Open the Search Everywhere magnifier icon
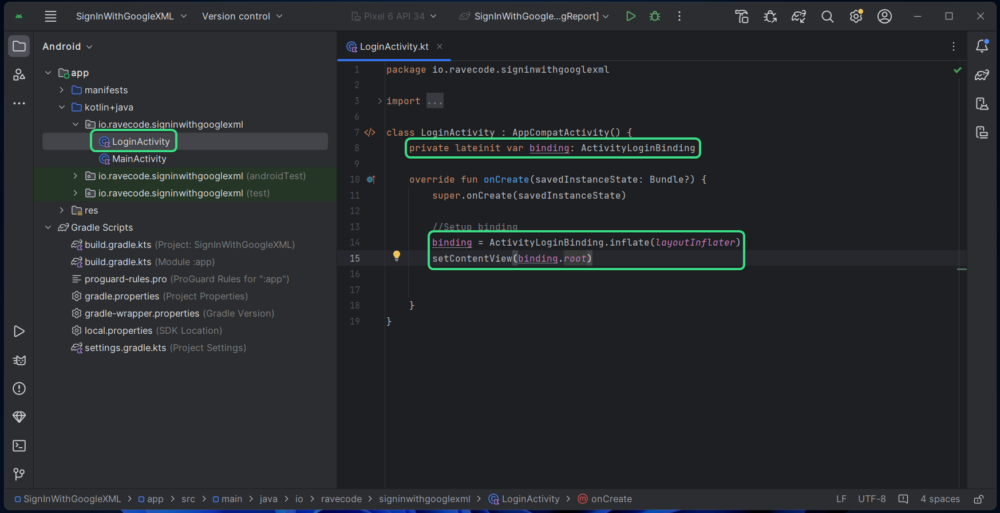 click(827, 16)
